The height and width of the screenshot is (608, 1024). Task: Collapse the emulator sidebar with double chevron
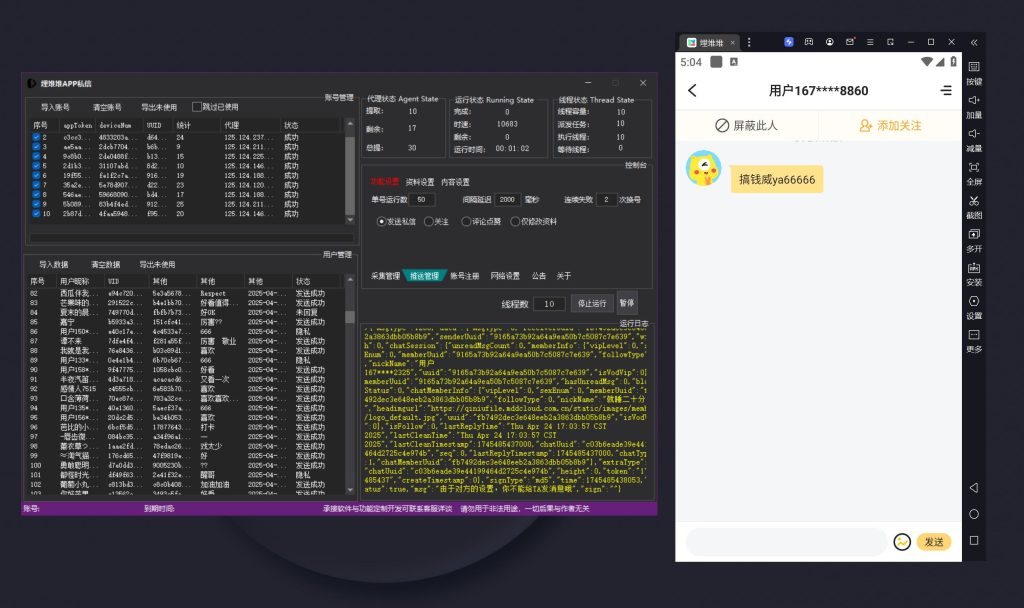(x=974, y=42)
